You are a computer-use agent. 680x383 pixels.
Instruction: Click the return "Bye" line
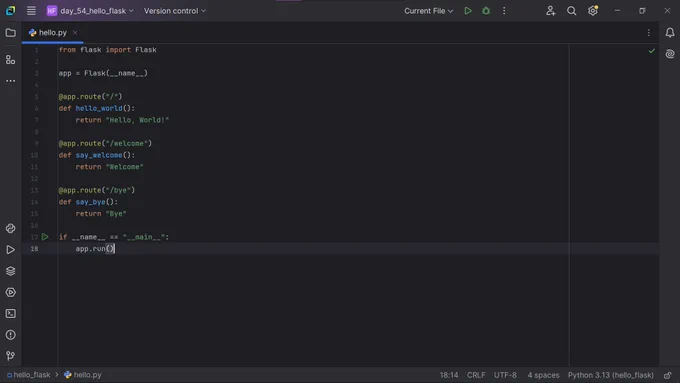click(101, 214)
